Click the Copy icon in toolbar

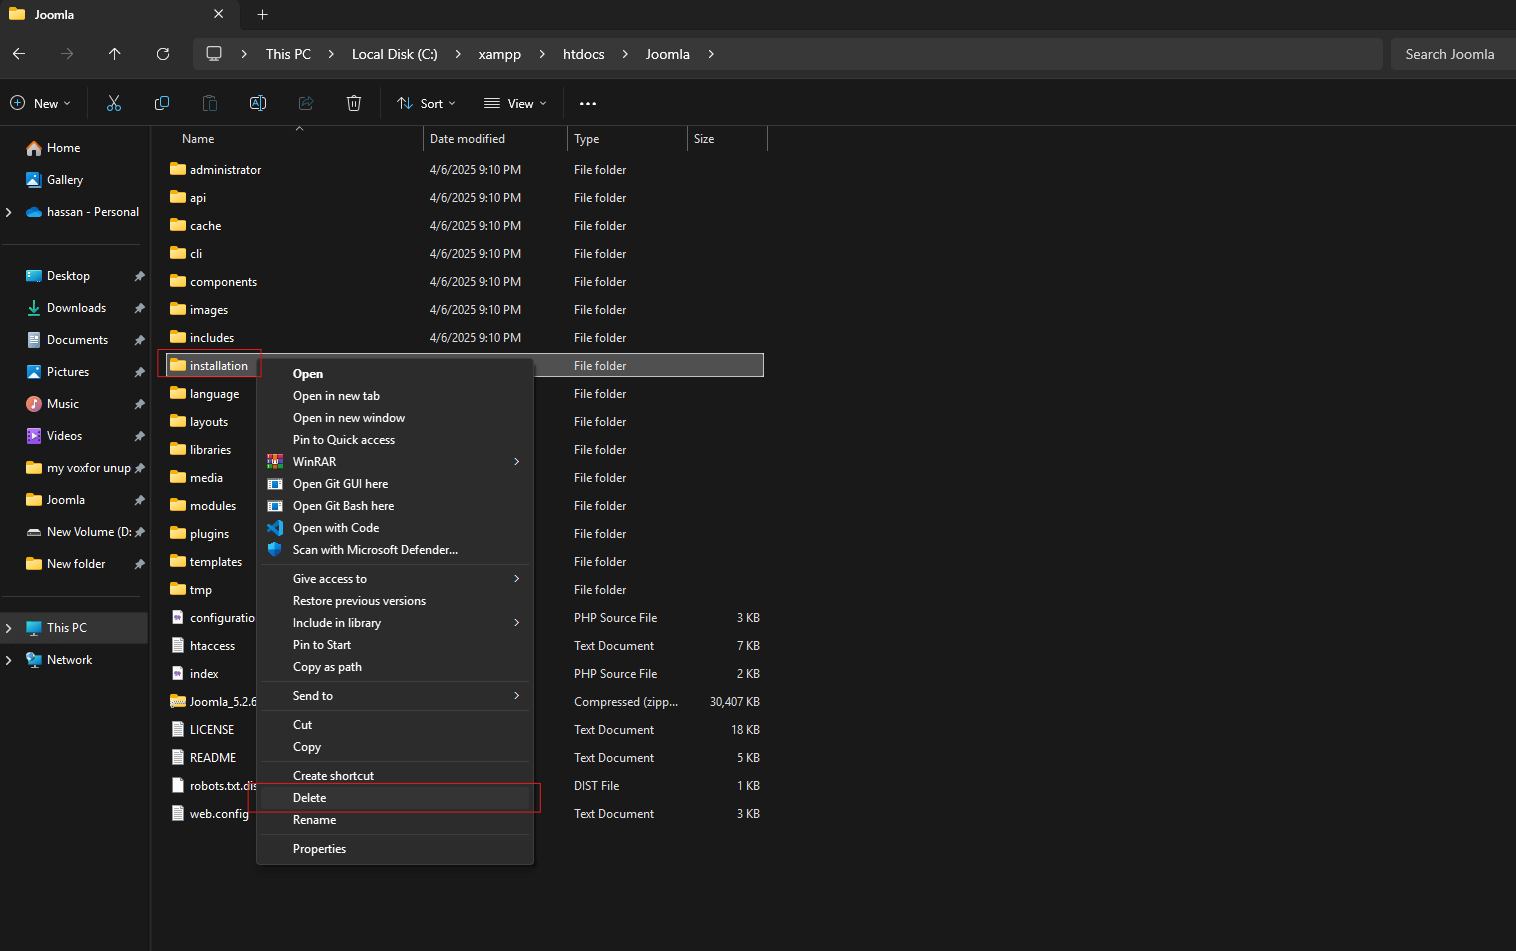pyautogui.click(x=162, y=103)
